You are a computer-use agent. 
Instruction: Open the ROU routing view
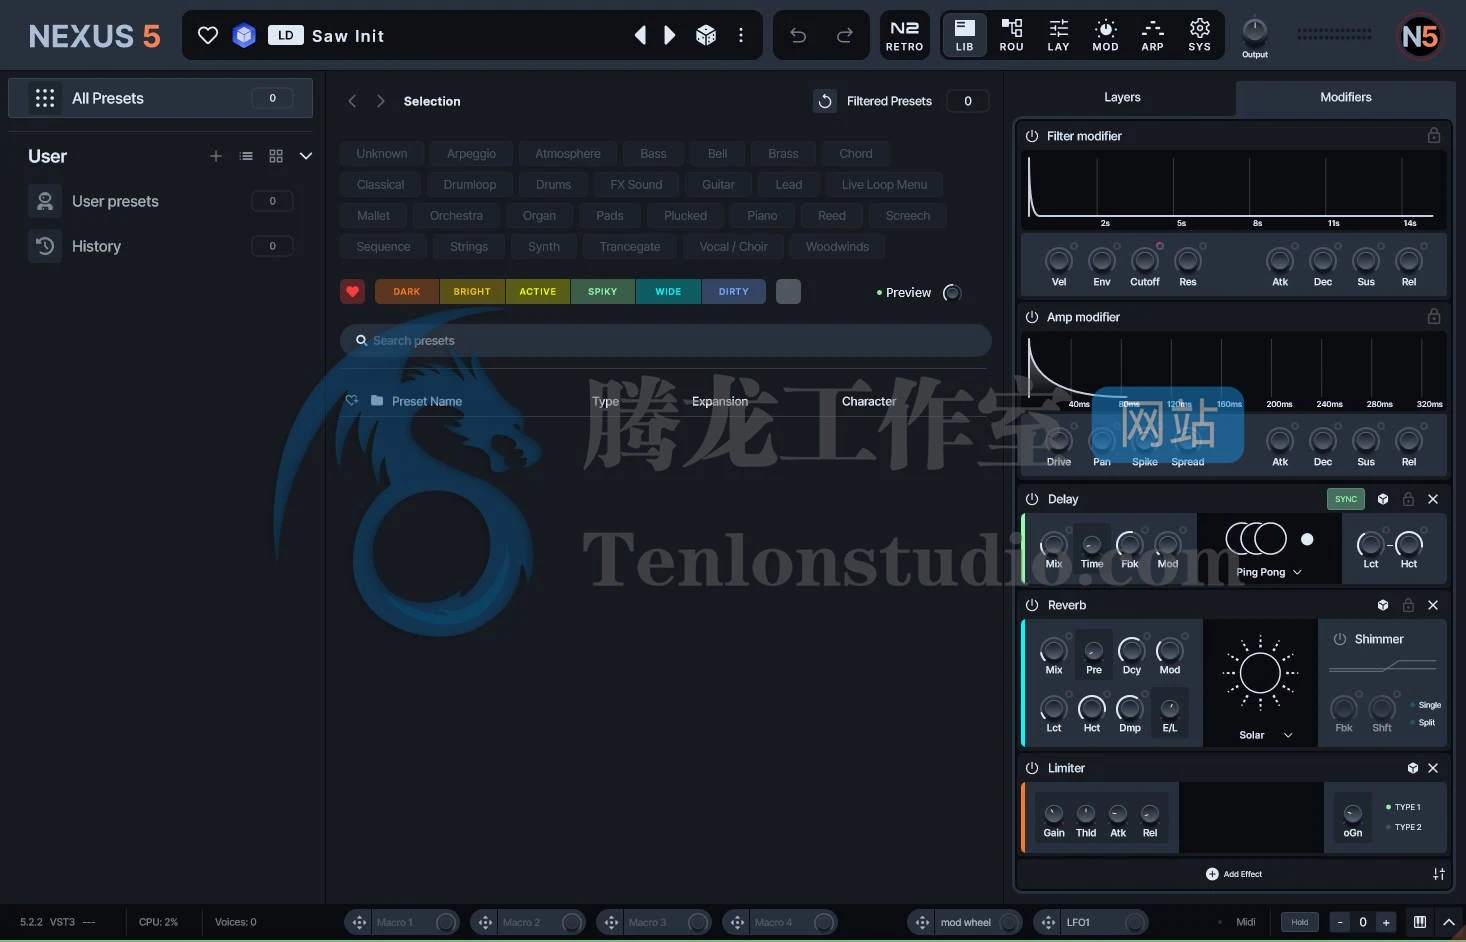(x=1011, y=36)
